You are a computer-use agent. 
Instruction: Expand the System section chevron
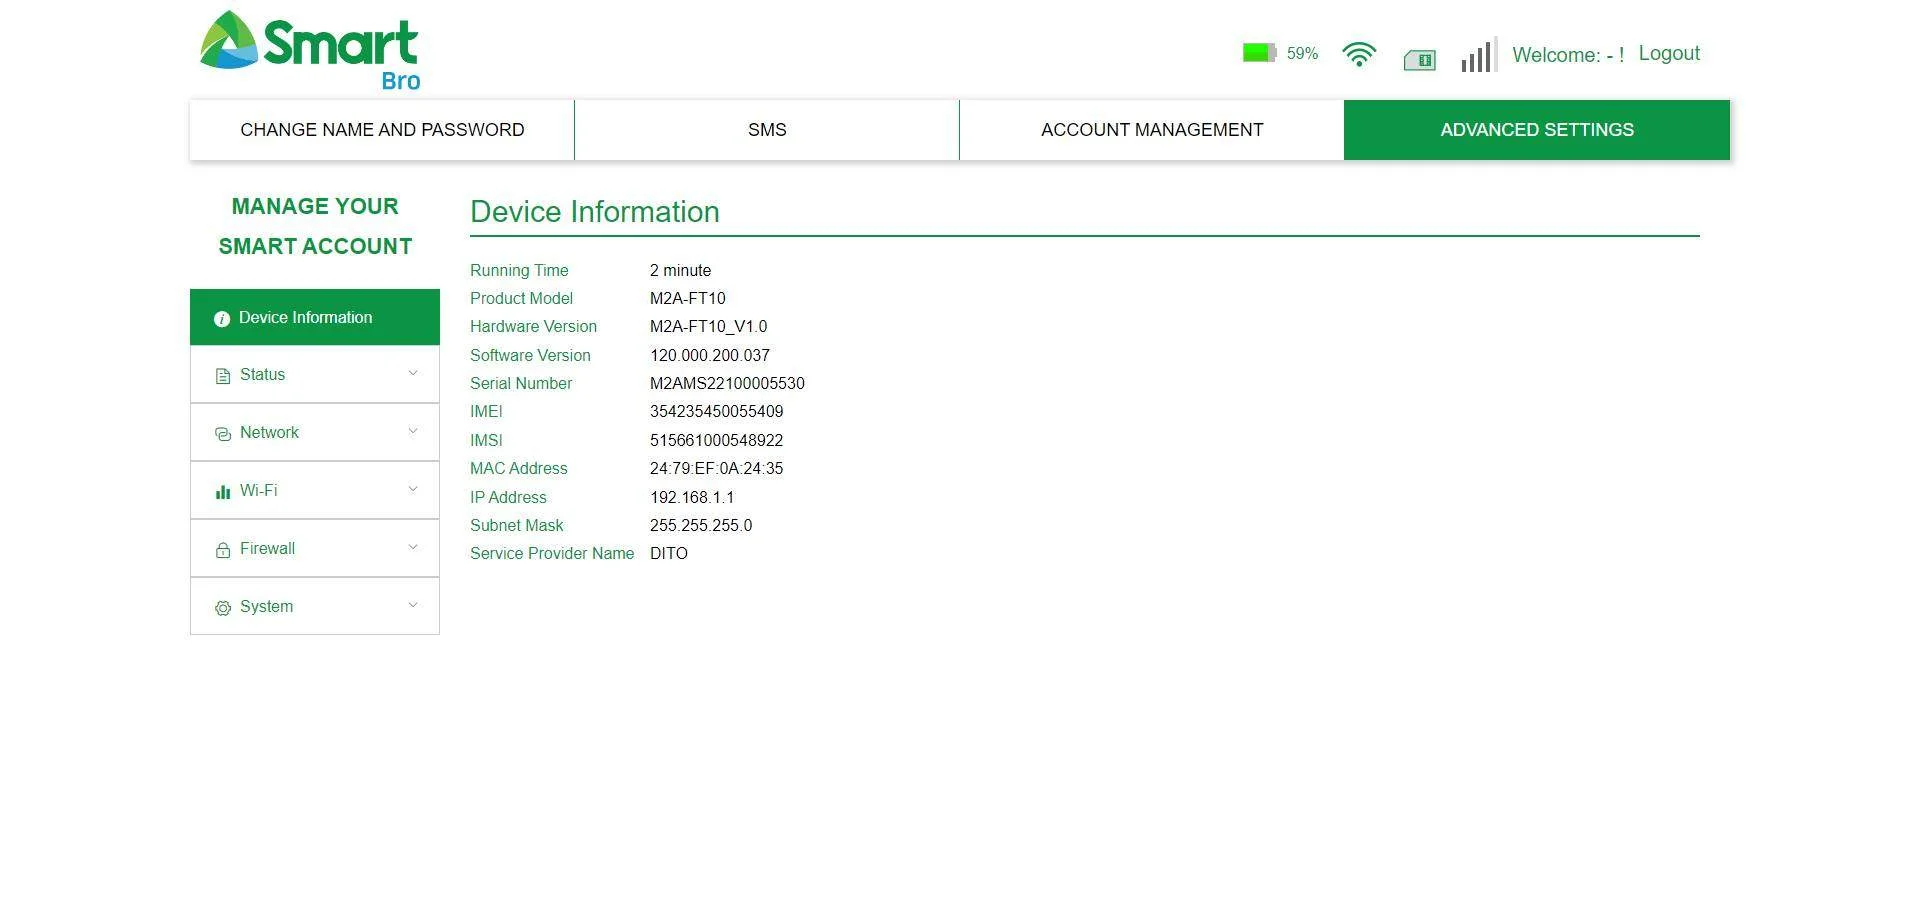point(413,605)
